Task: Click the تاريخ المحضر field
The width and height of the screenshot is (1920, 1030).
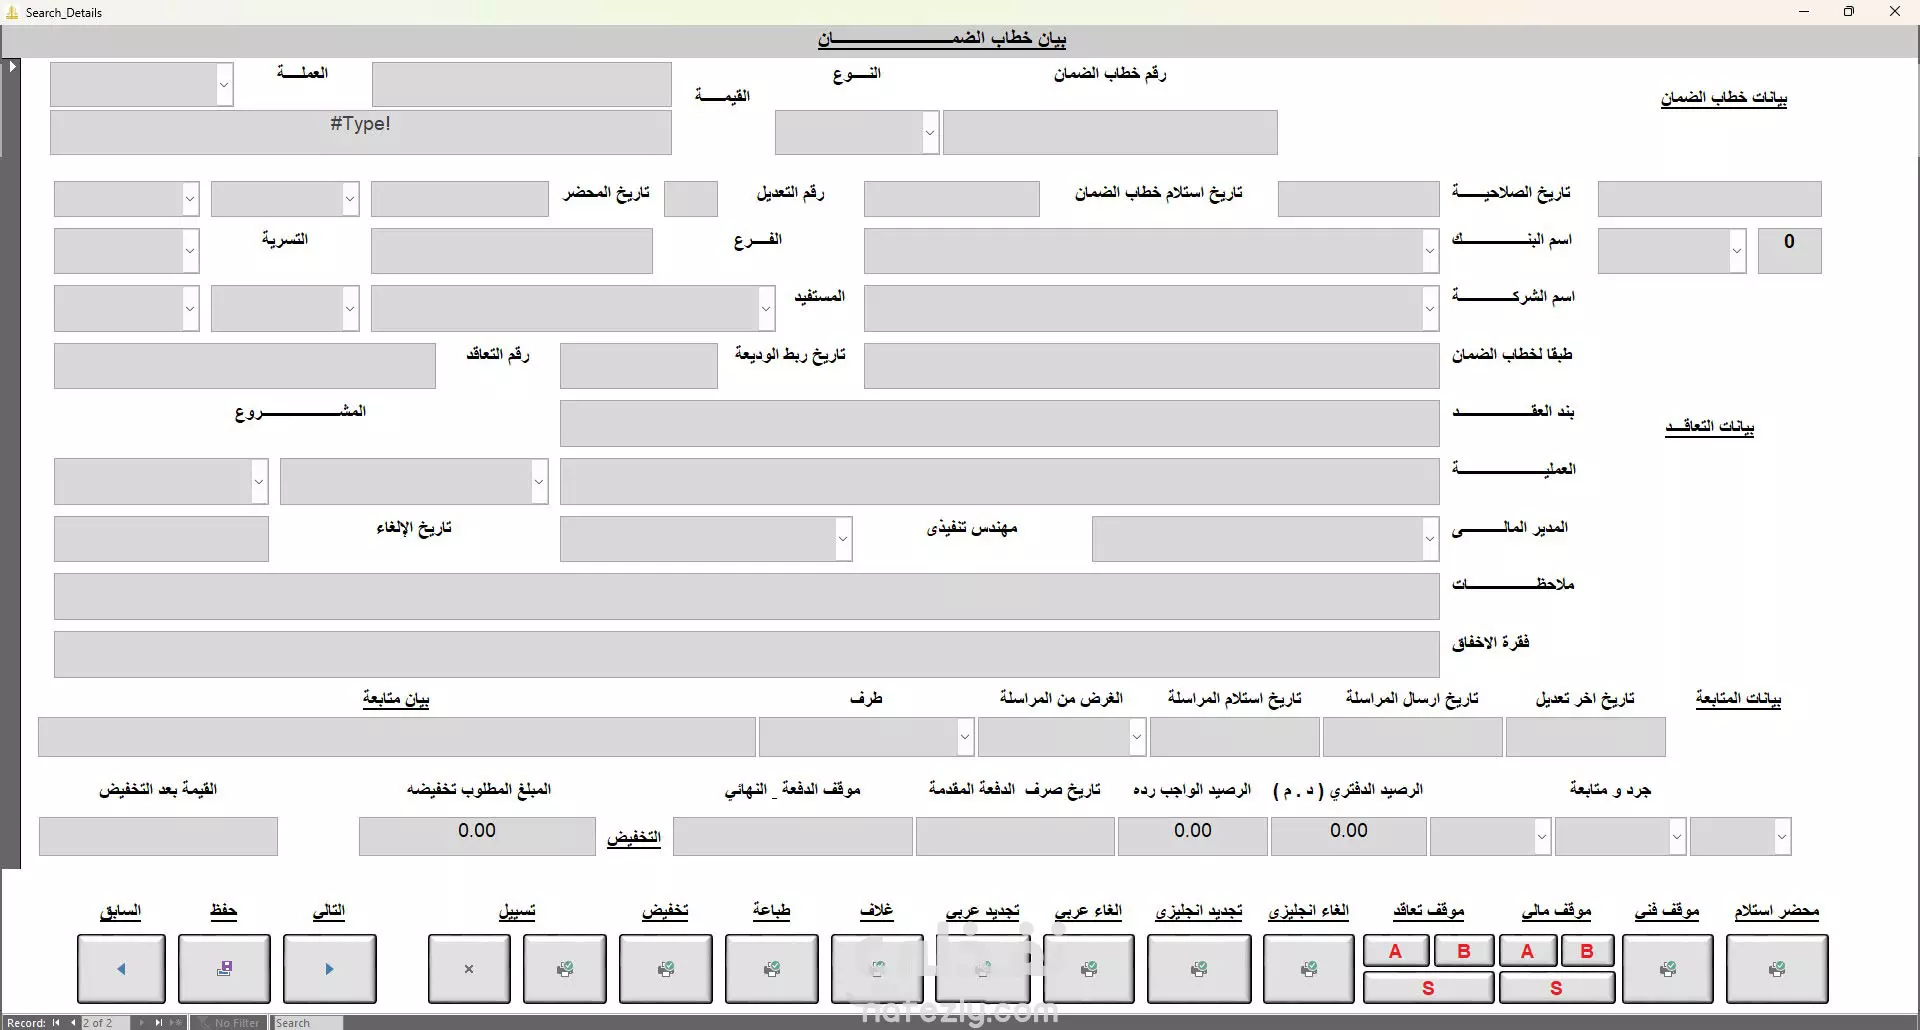Action: click(459, 199)
